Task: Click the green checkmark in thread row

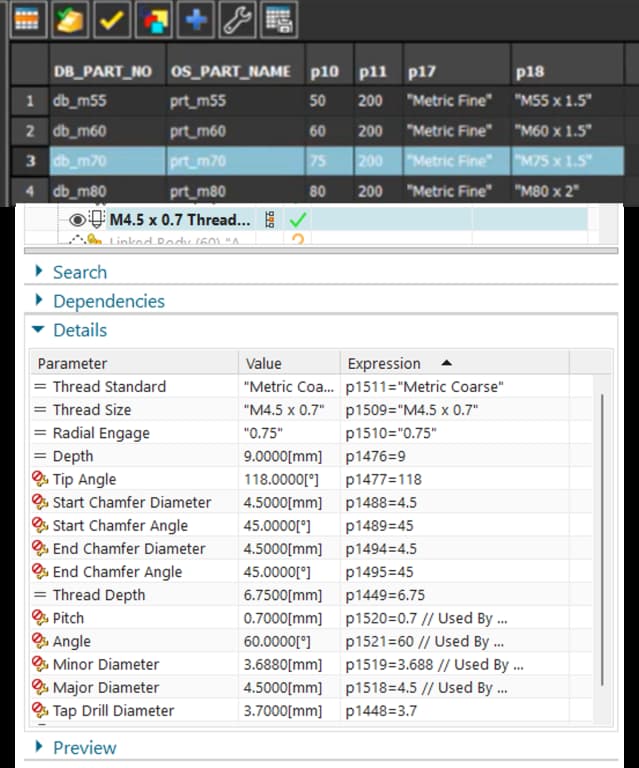Action: [x=298, y=220]
